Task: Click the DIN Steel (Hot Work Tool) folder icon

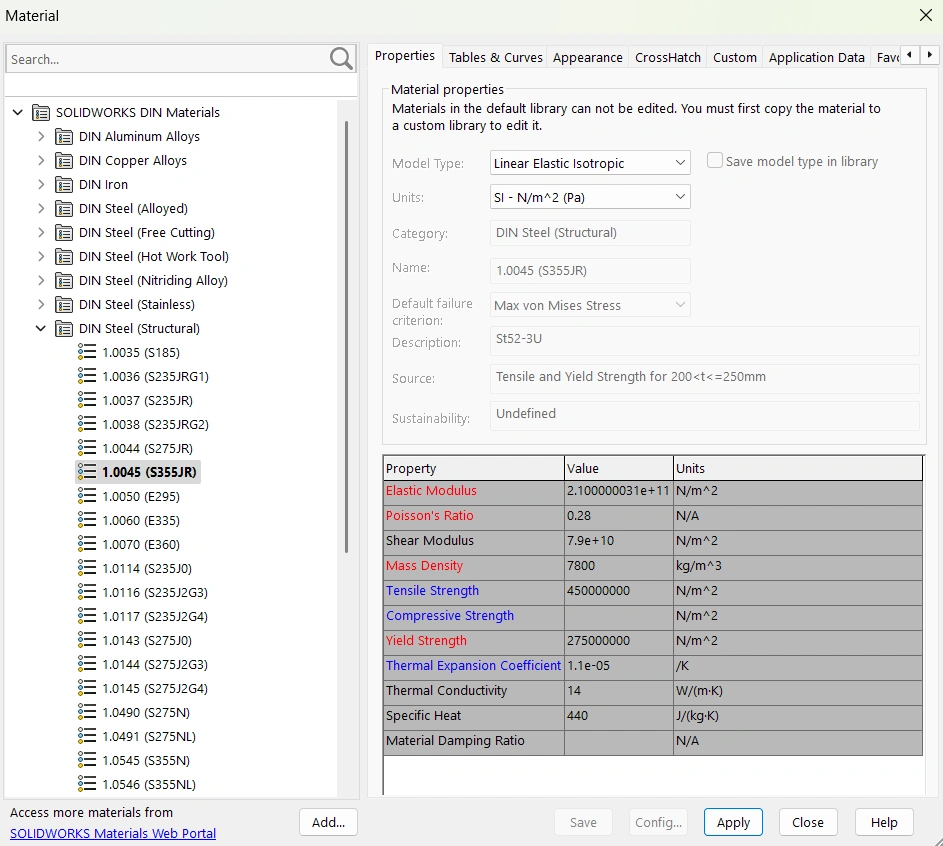Action: (x=64, y=257)
